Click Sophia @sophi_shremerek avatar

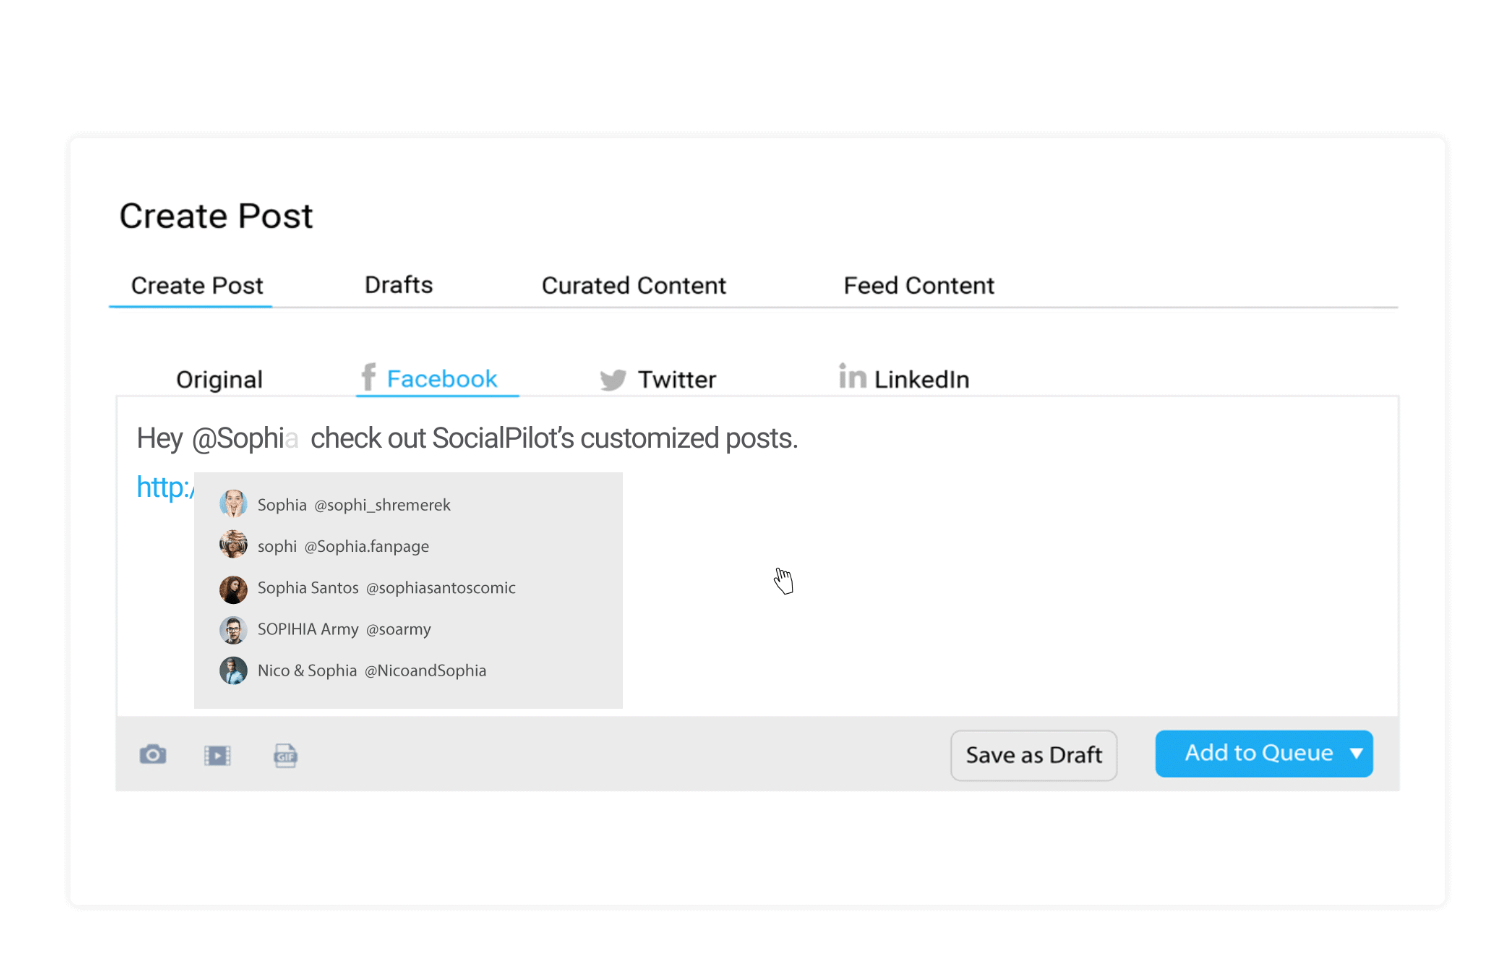click(233, 504)
